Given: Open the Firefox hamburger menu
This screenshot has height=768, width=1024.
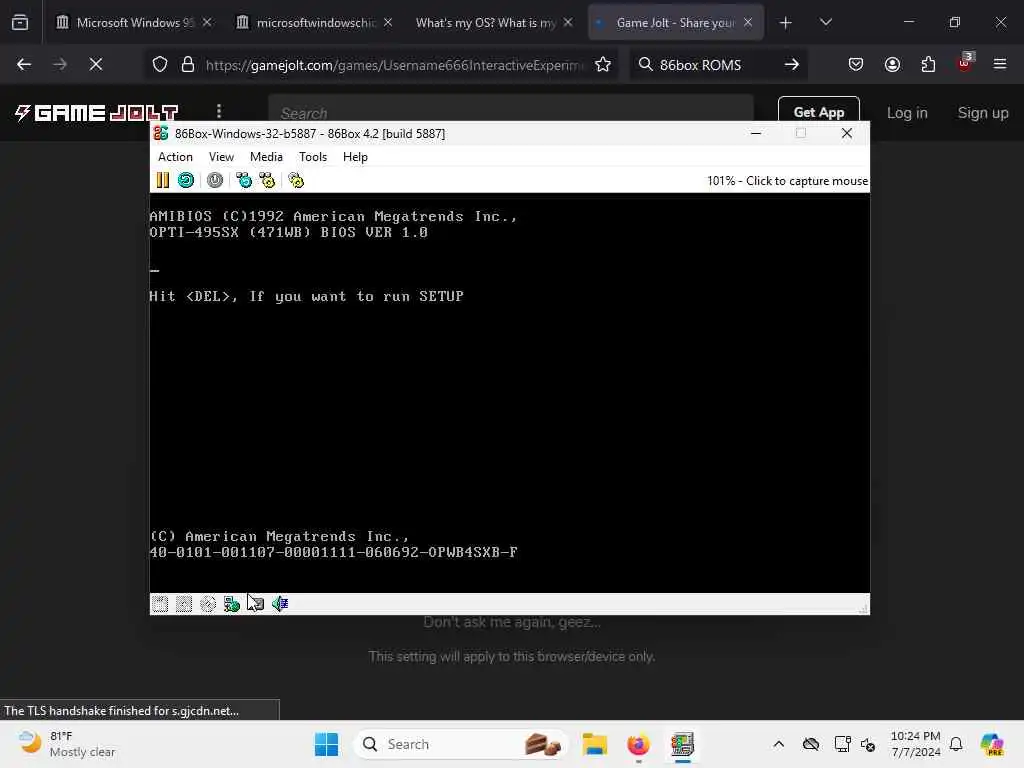Looking at the screenshot, I should 1000,65.
